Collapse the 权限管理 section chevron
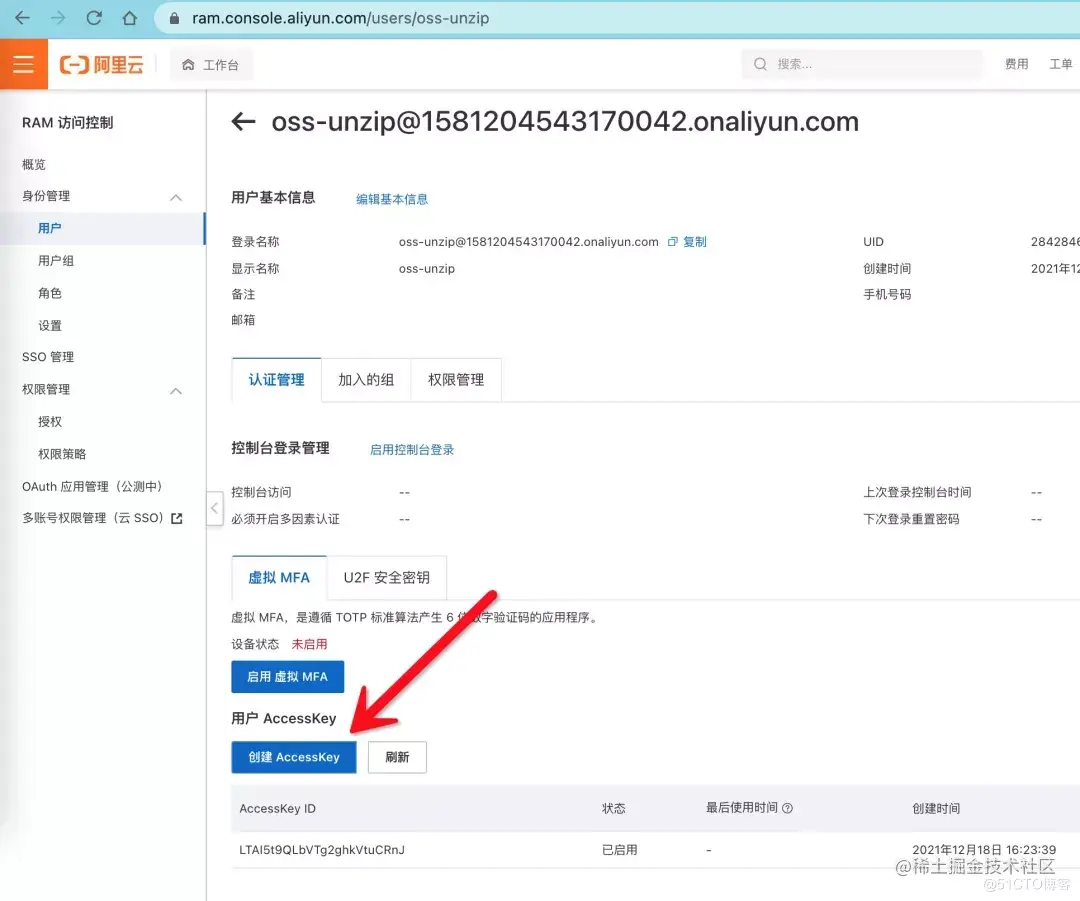 tap(176, 391)
